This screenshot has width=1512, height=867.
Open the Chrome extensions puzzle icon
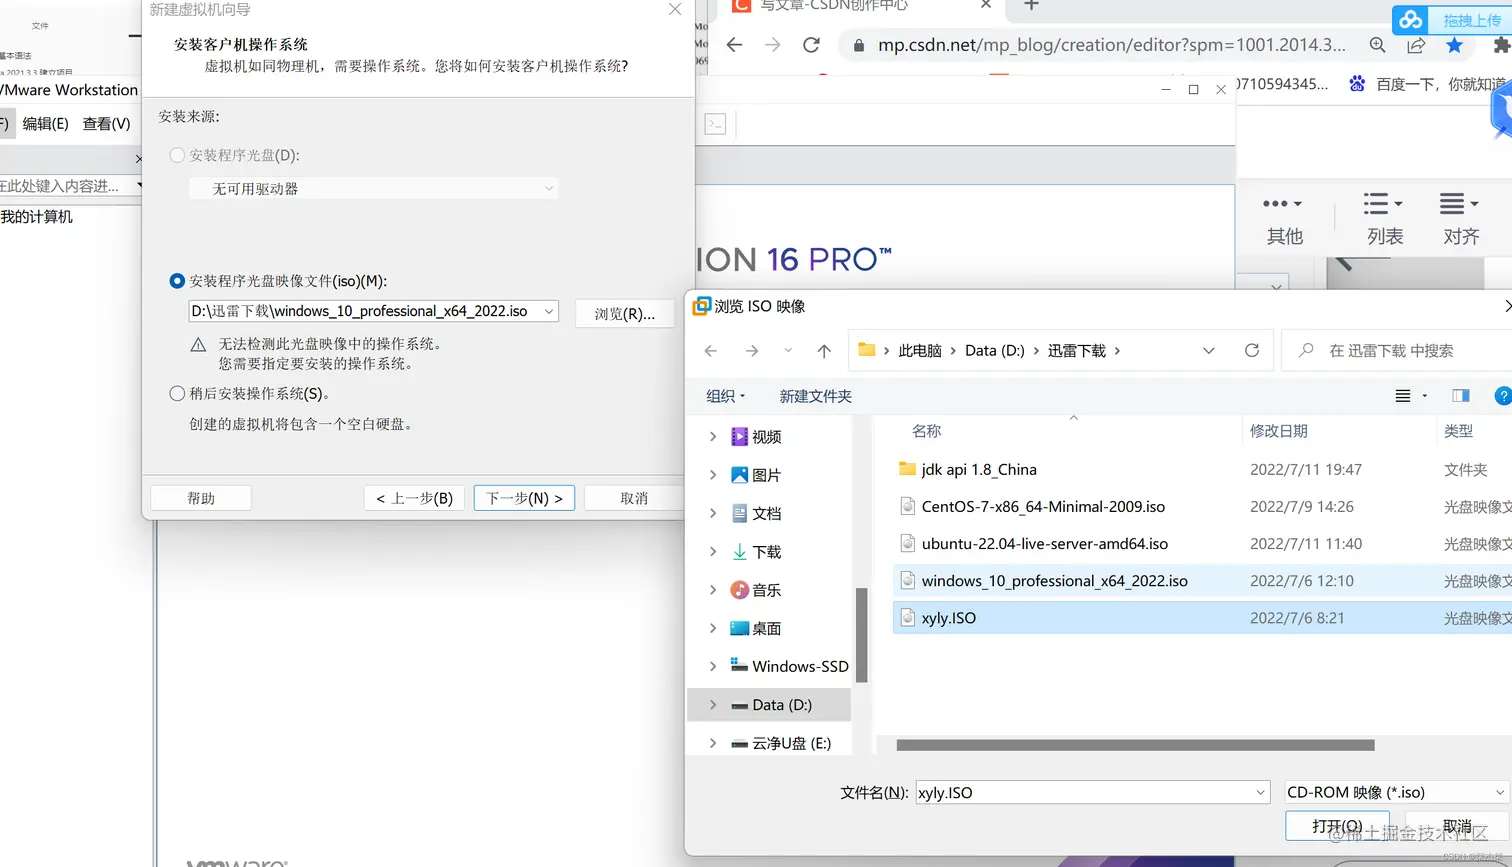[1501, 45]
